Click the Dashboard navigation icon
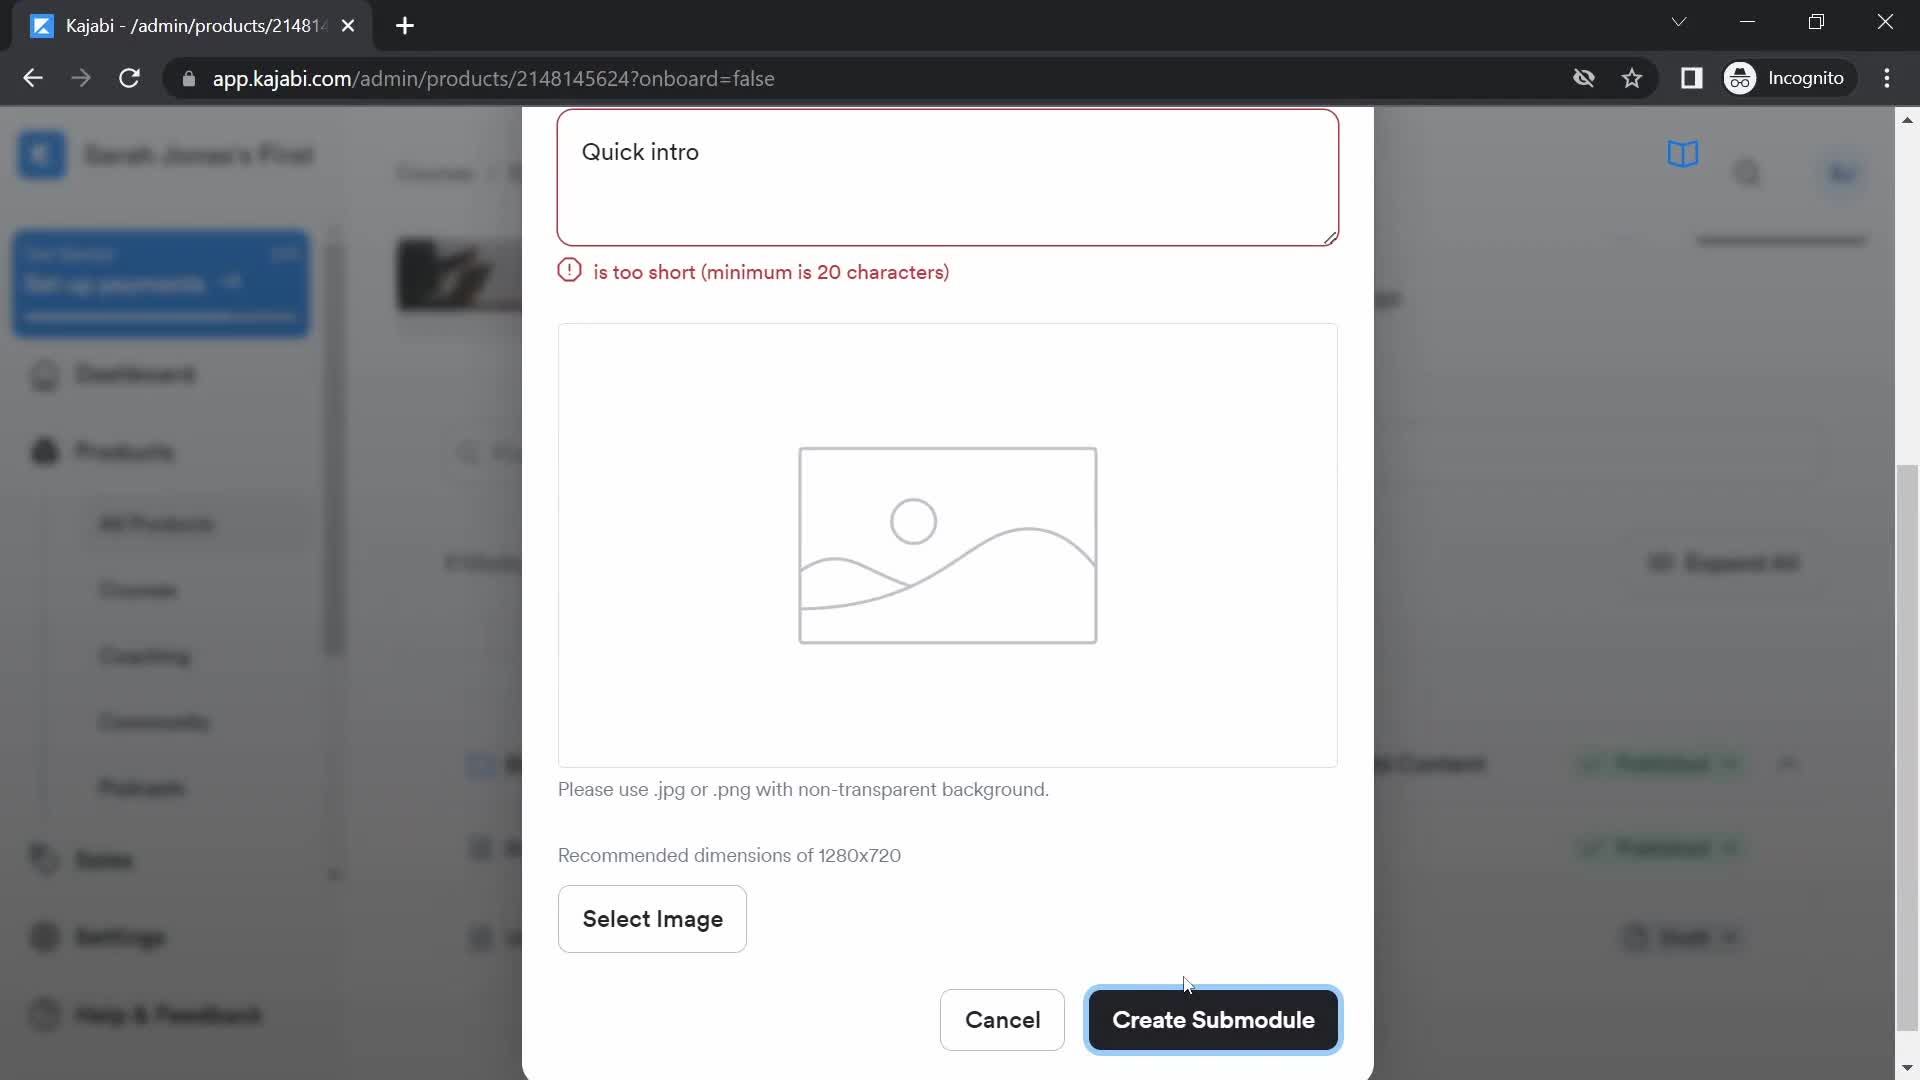 [44, 375]
